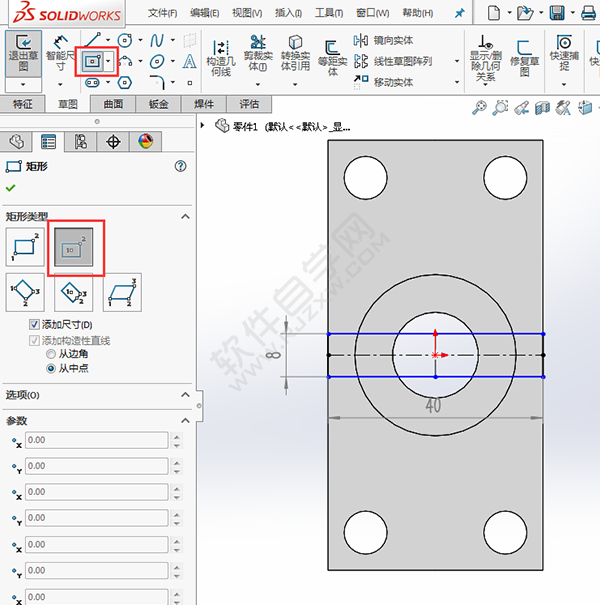600x605 pixels.
Task: Open Line tool dropdown arrow
Action: pos(108,40)
